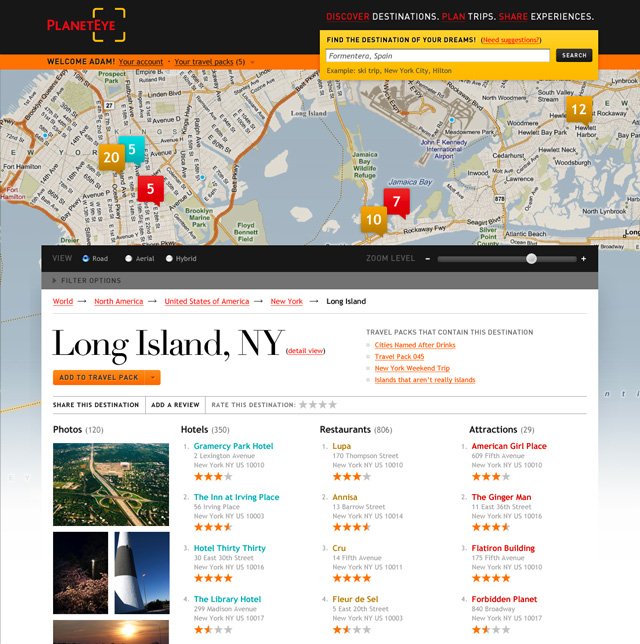Click the teal map marker labeled 5
This screenshot has height=644, width=640.
point(132,149)
